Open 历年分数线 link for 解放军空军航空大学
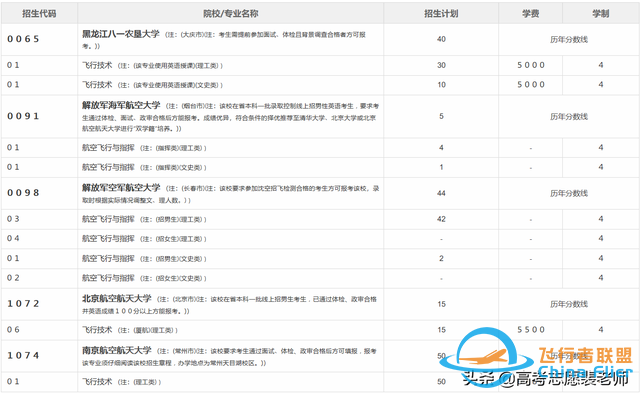 tap(569, 193)
